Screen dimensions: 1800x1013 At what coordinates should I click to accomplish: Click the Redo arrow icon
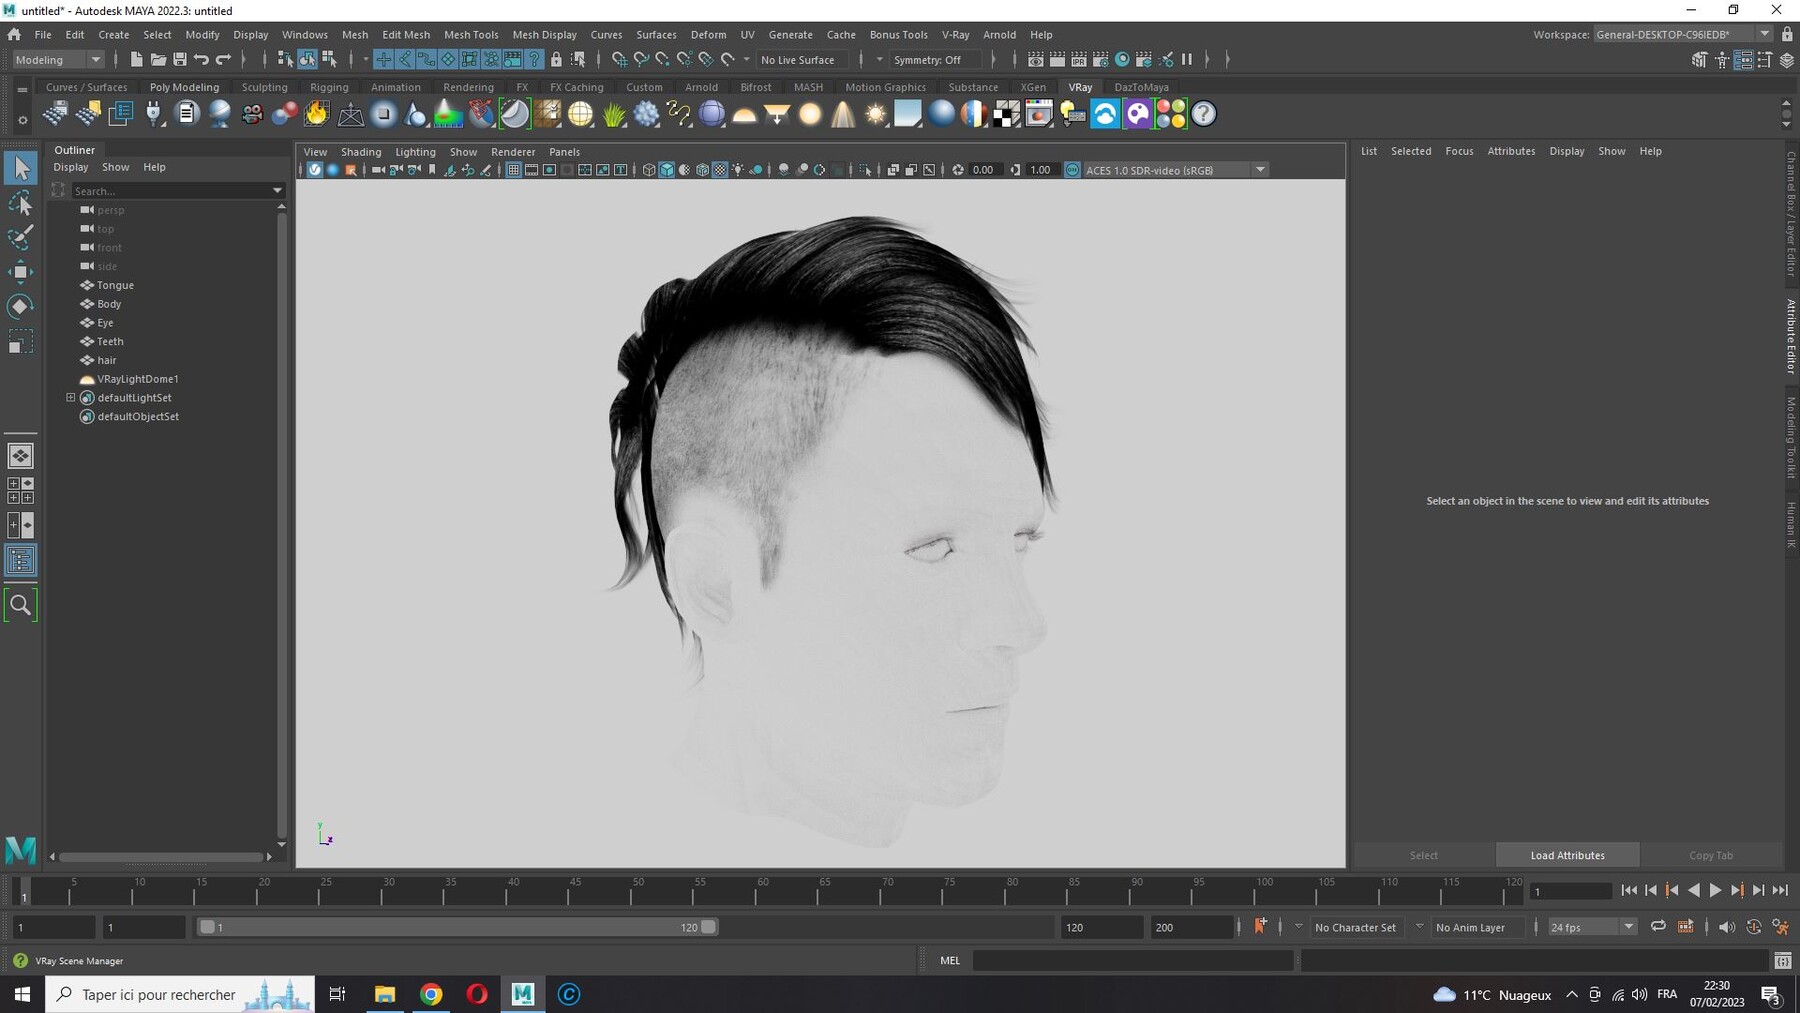(224, 60)
